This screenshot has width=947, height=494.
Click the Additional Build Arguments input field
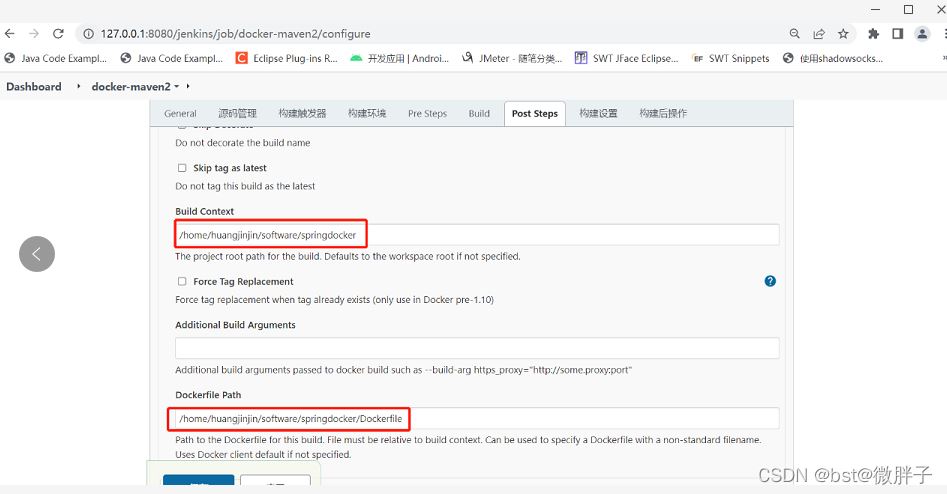[477, 348]
